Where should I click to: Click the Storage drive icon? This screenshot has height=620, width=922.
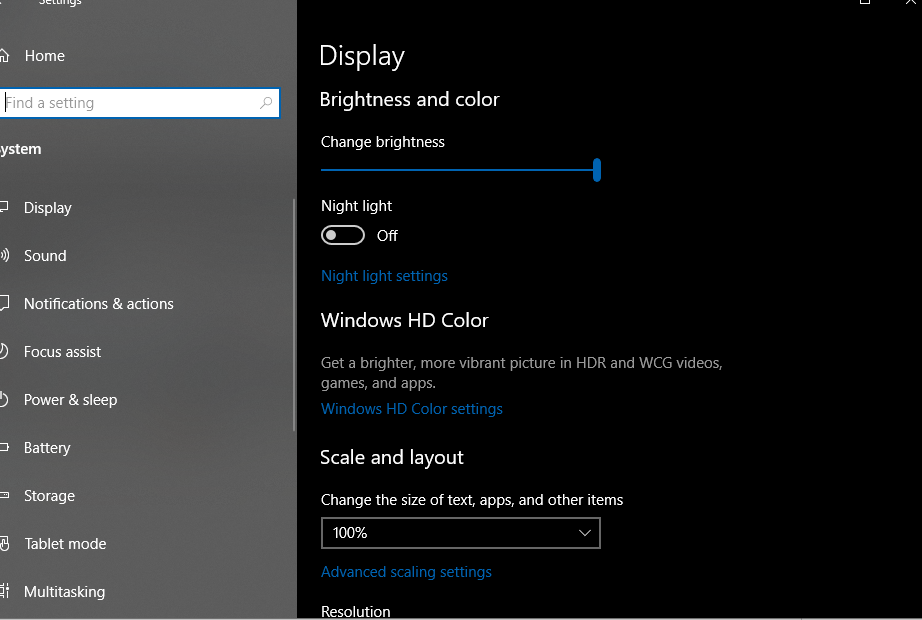[x=4, y=495]
